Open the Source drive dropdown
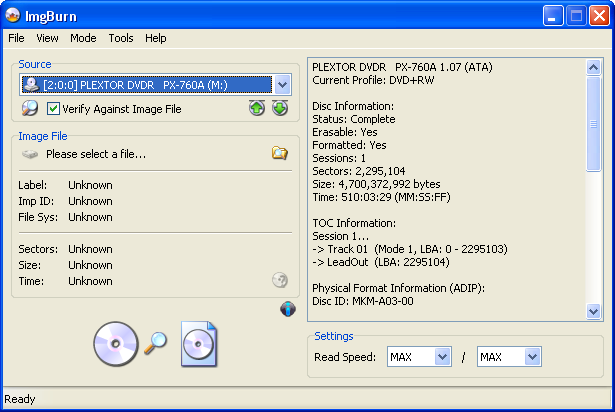The width and height of the screenshot is (615, 412). pos(282,85)
